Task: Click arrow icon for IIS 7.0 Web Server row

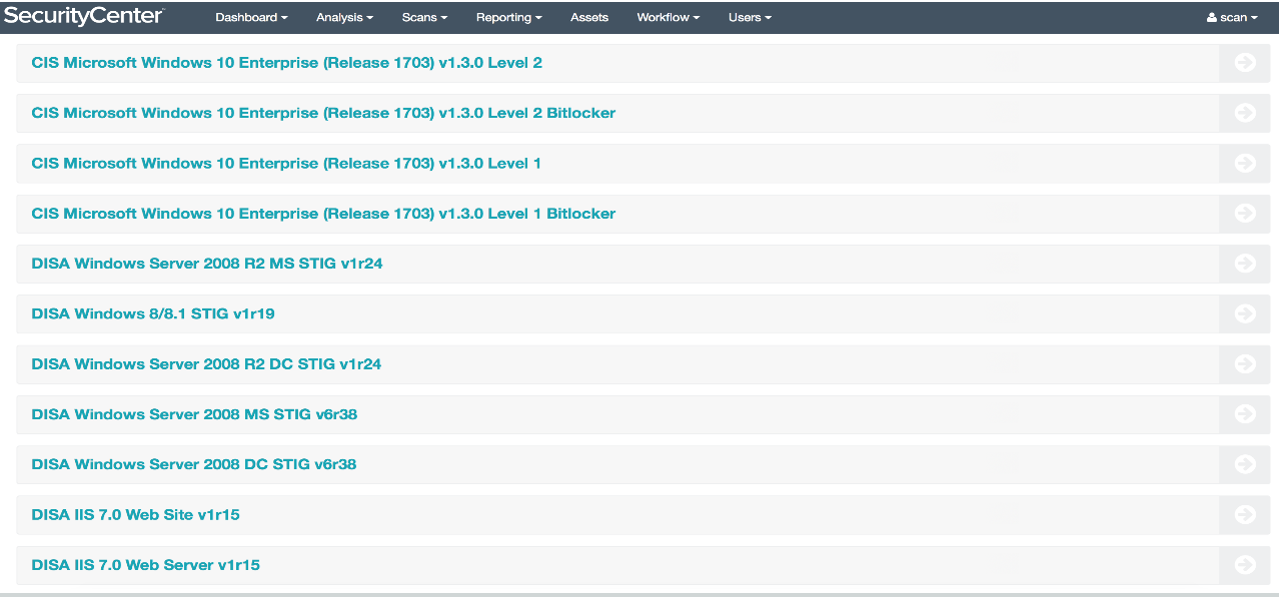Action: 1245,565
